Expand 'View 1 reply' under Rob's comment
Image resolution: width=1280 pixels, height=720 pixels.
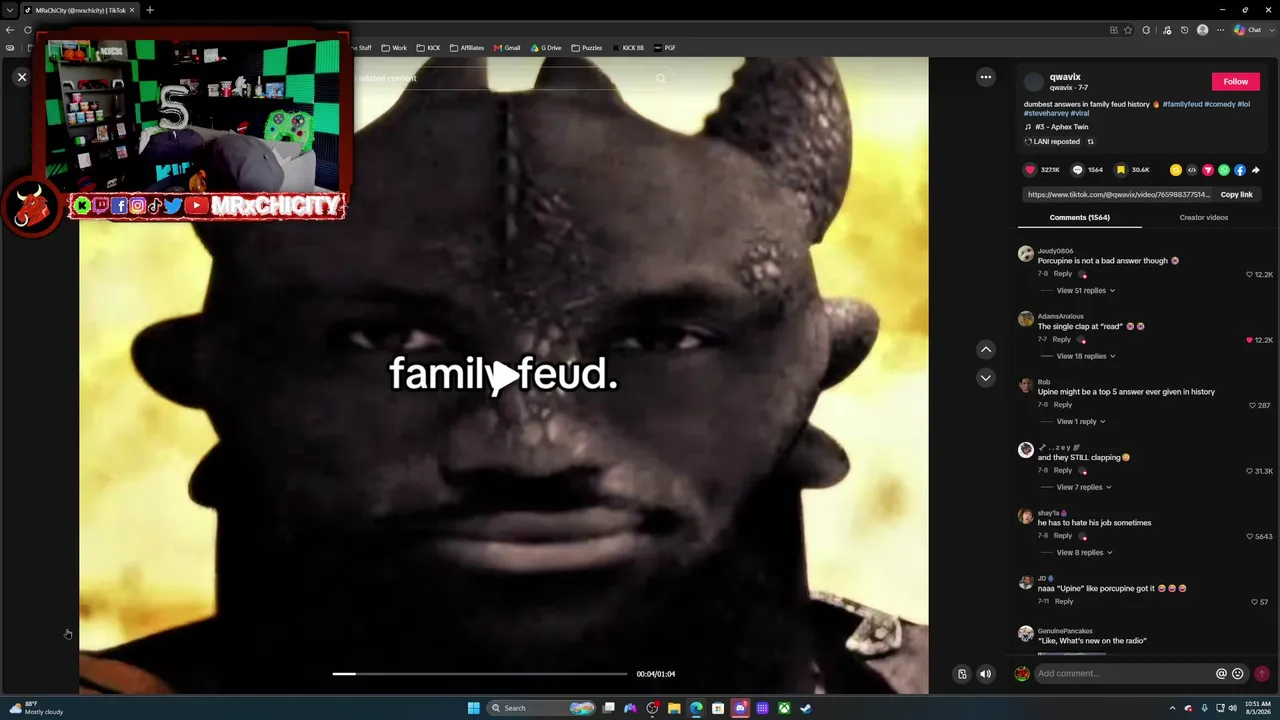pos(1081,422)
